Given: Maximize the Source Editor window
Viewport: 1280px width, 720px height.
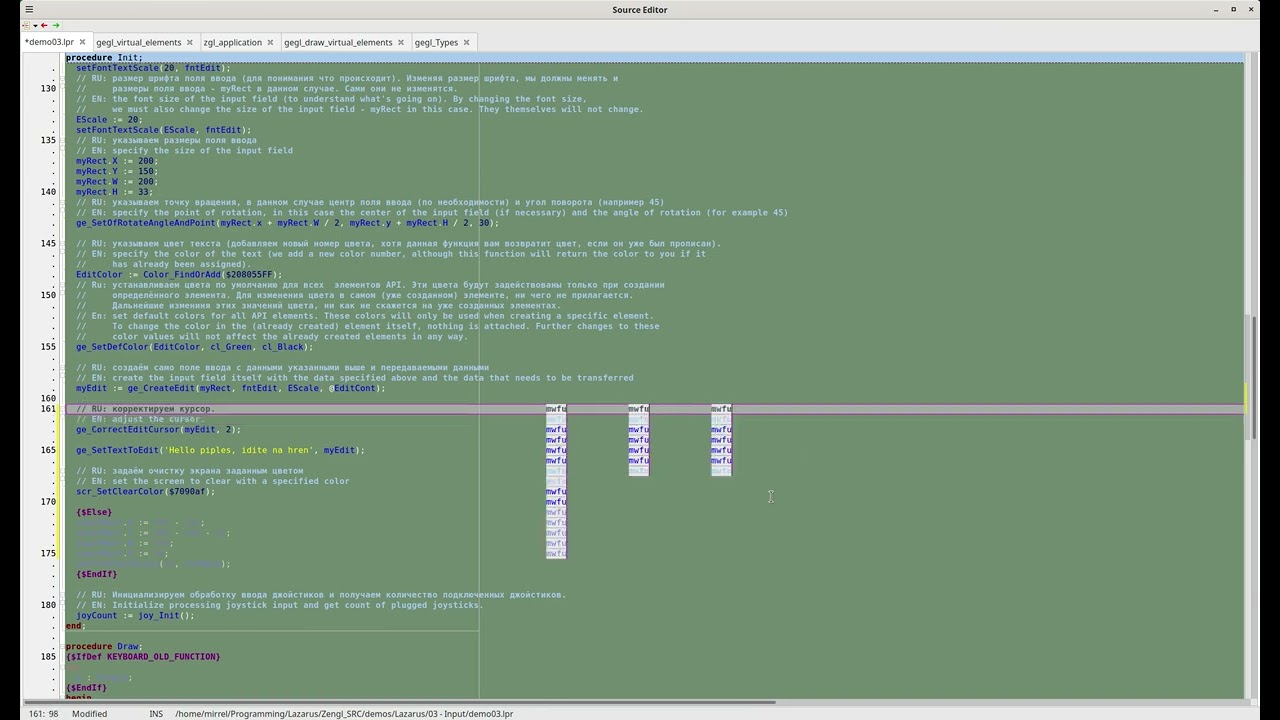Looking at the screenshot, I should (1233, 10).
